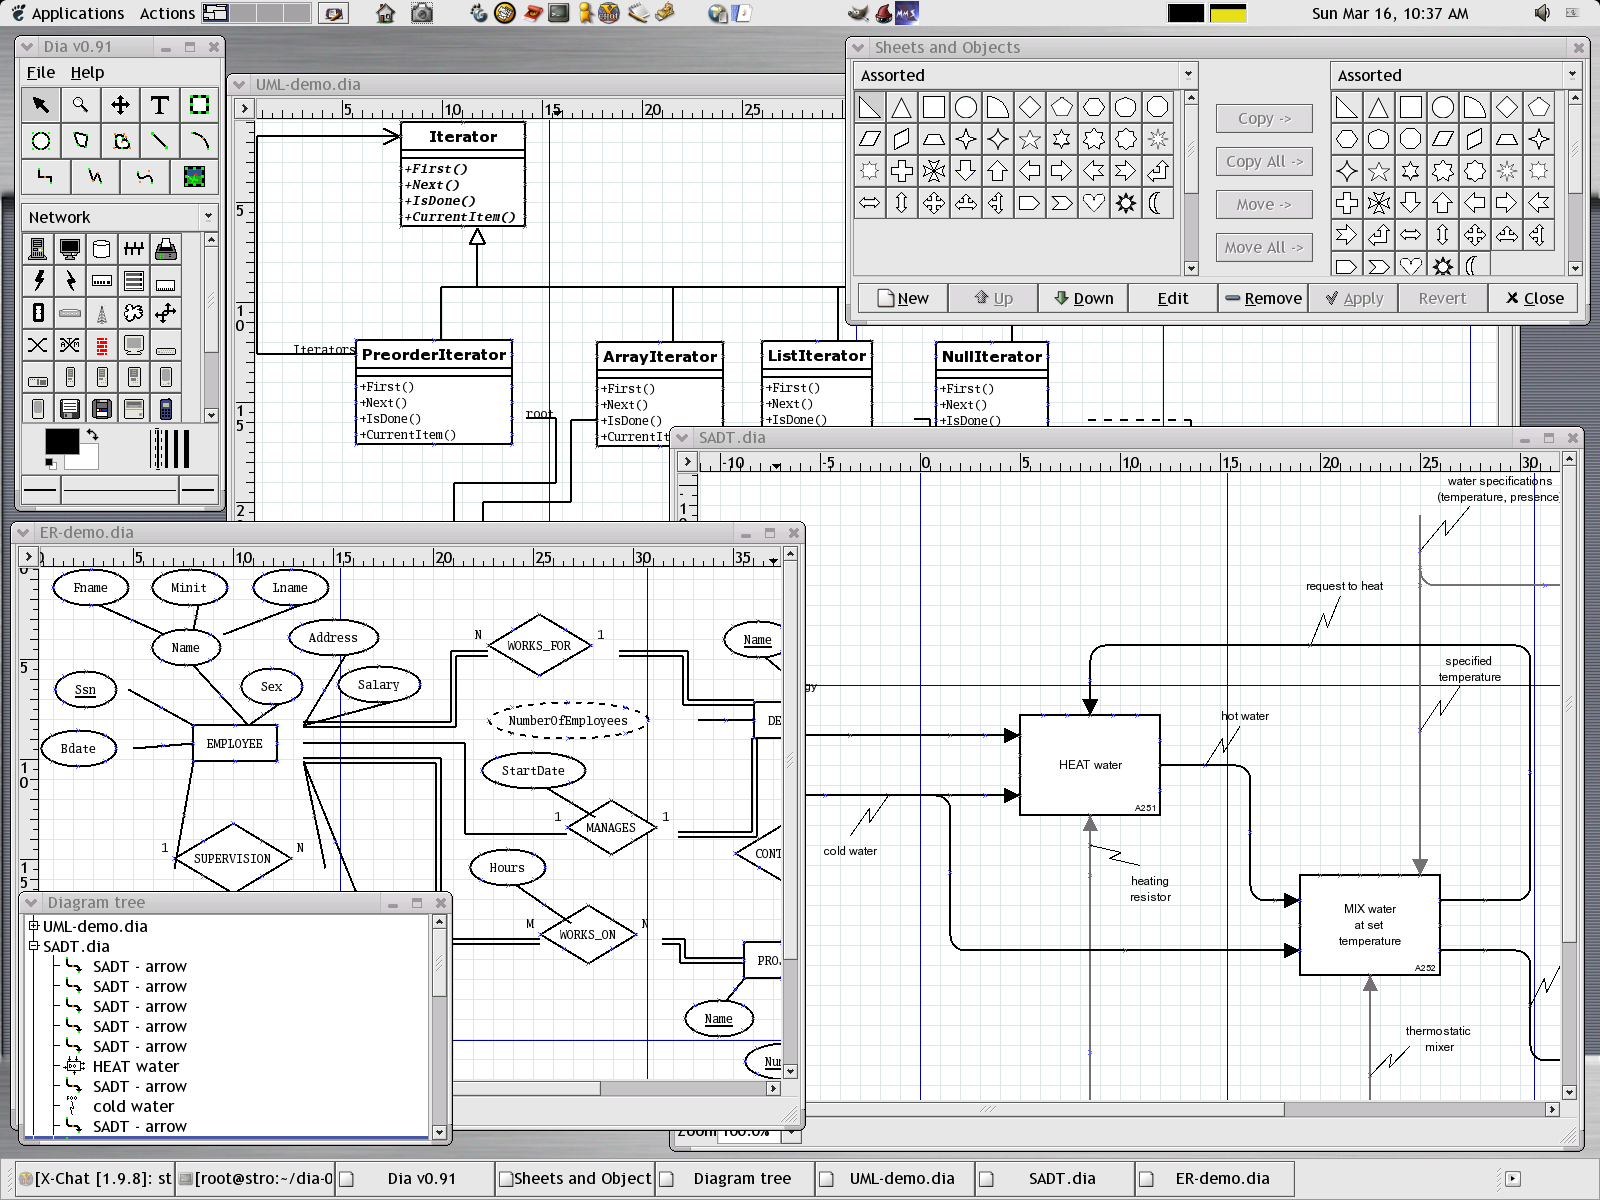Image resolution: width=1600 pixels, height=1200 pixels.
Task: Choose the red firewall network shape
Action: [102, 345]
